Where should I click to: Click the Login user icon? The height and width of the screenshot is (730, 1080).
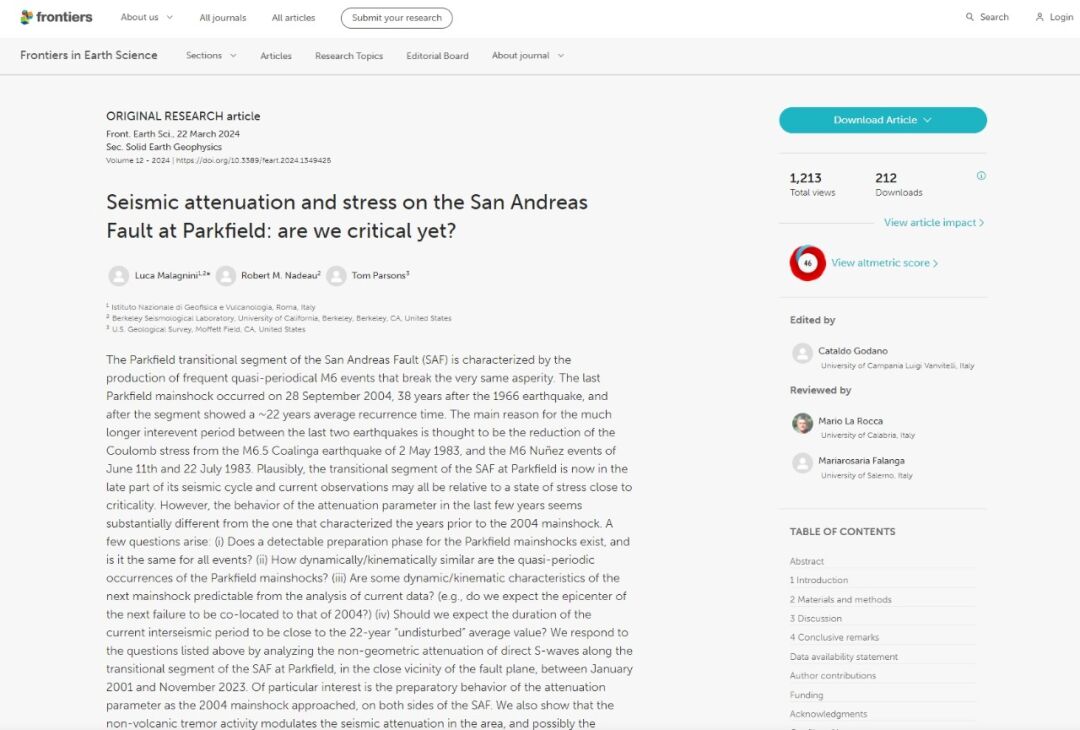pos(1040,17)
